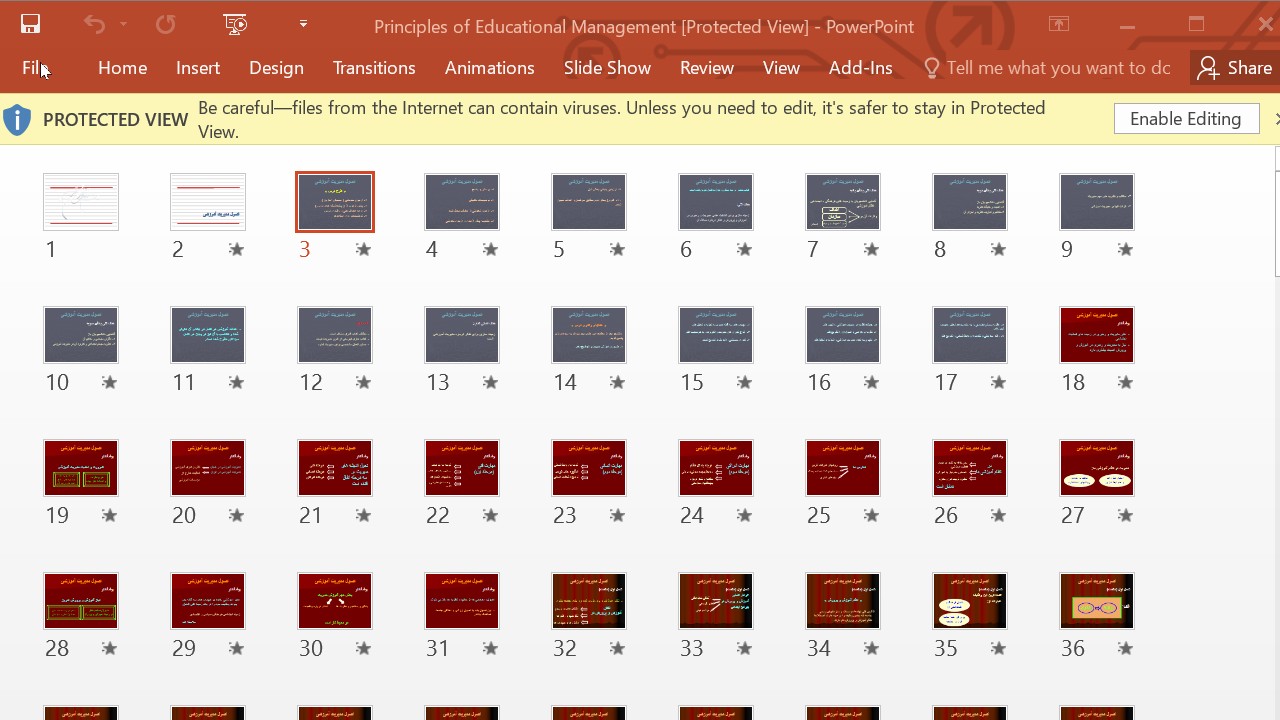This screenshot has width=1280, height=720.
Task: Open the Review tab
Action: pyautogui.click(x=707, y=68)
